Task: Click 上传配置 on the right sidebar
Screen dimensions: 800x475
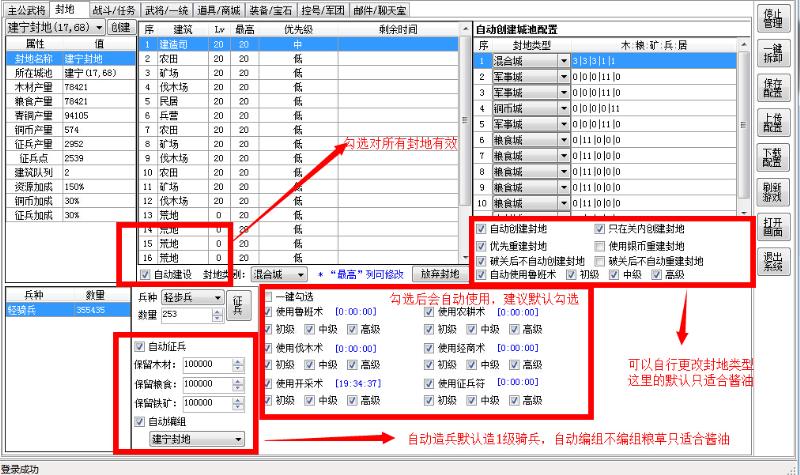Action: pyautogui.click(x=771, y=123)
